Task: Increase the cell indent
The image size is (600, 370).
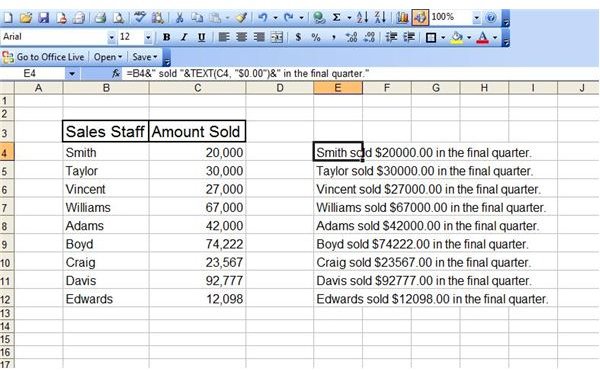Action: [x=409, y=37]
